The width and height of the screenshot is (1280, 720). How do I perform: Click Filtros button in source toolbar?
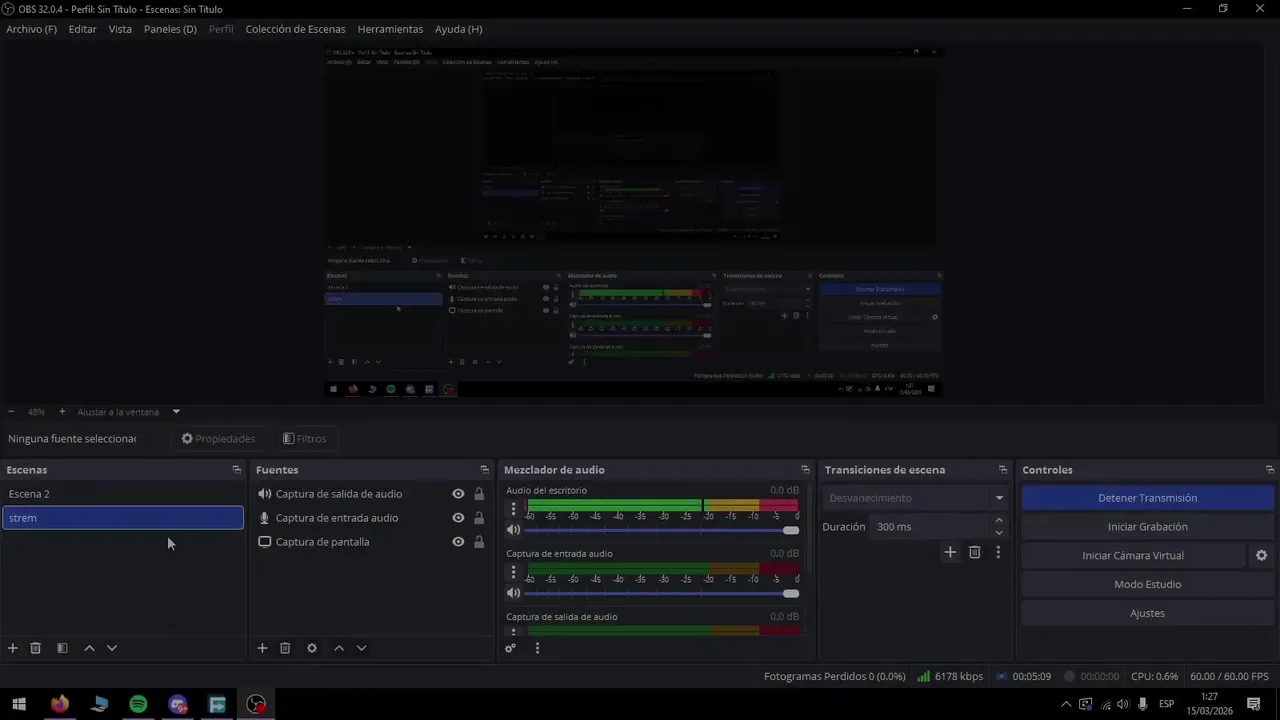305,439
